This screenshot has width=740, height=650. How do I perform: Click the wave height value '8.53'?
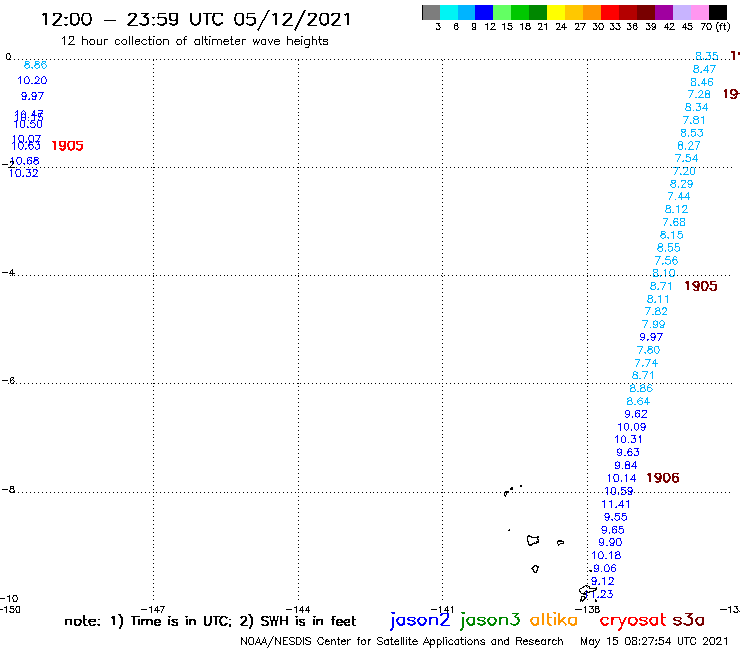tap(692, 133)
